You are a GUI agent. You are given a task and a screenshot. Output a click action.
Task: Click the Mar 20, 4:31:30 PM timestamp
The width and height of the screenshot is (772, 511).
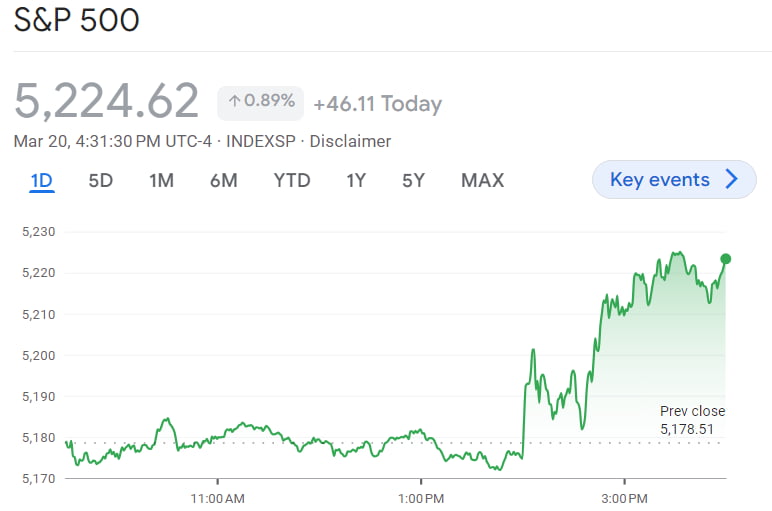point(113,142)
